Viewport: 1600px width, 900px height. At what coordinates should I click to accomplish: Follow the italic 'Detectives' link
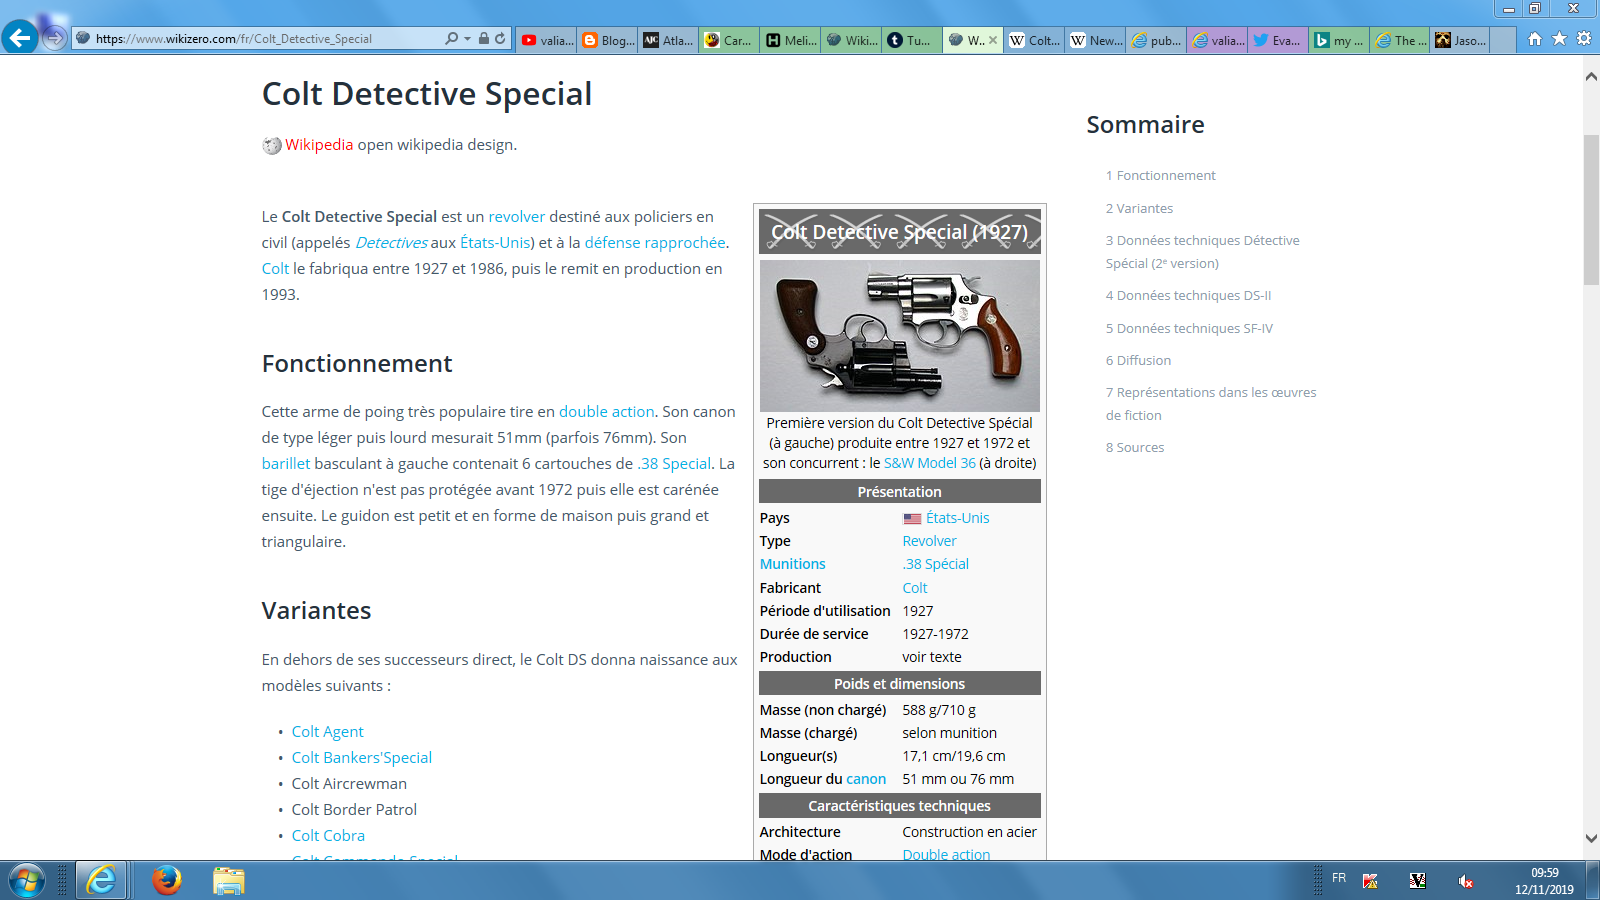391,242
